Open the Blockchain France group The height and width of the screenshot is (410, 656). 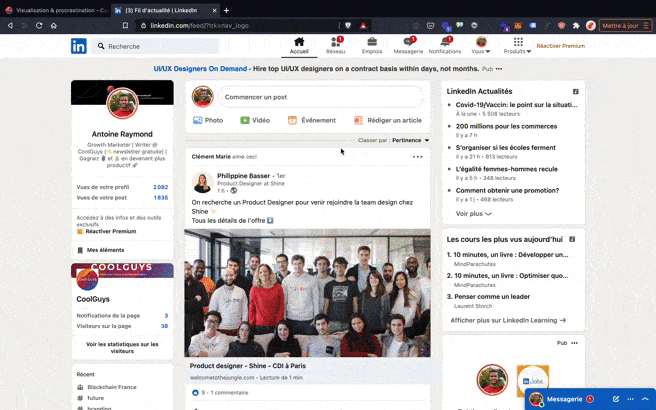pos(112,387)
